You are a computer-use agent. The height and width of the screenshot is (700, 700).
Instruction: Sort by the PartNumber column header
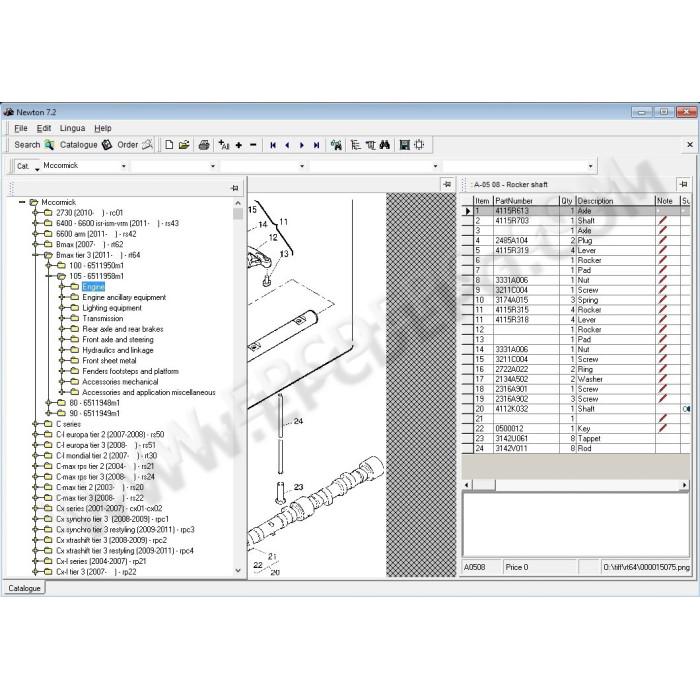click(526, 201)
